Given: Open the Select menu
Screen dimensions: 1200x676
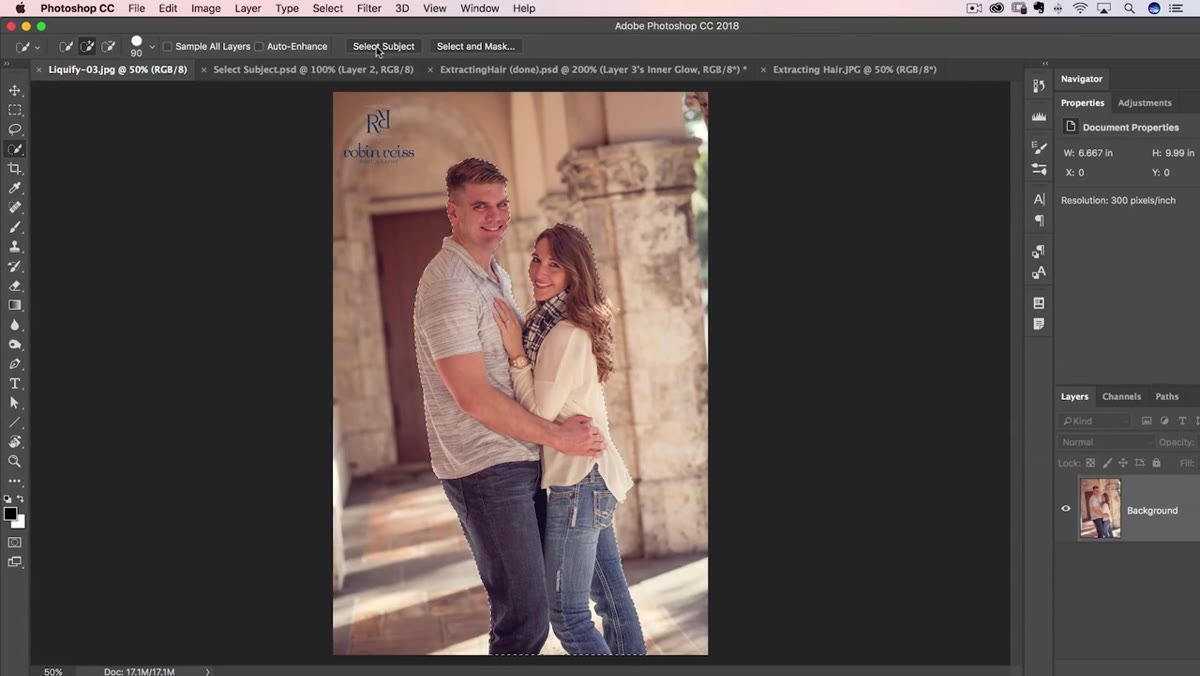Looking at the screenshot, I should [328, 8].
